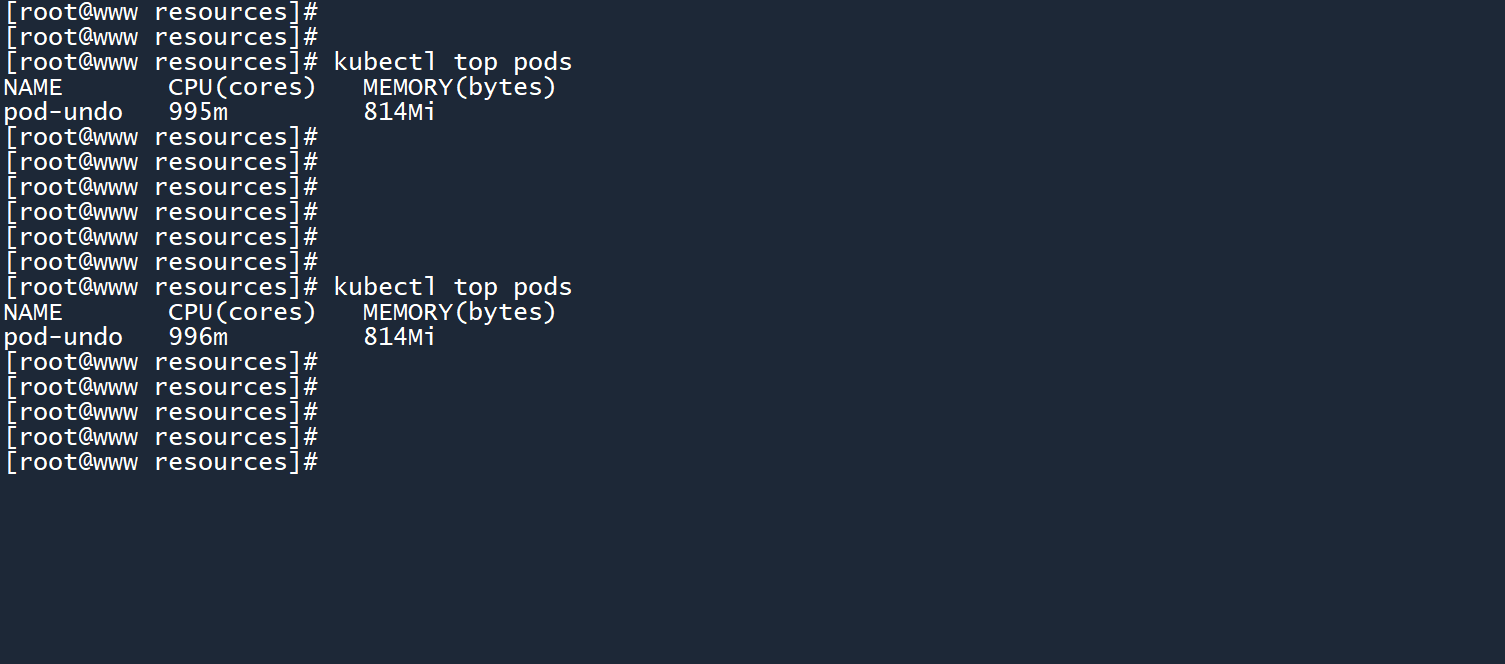Click the 995m CPU value
The width and height of the screenshot is (1505, 664).
coord(198,112)
